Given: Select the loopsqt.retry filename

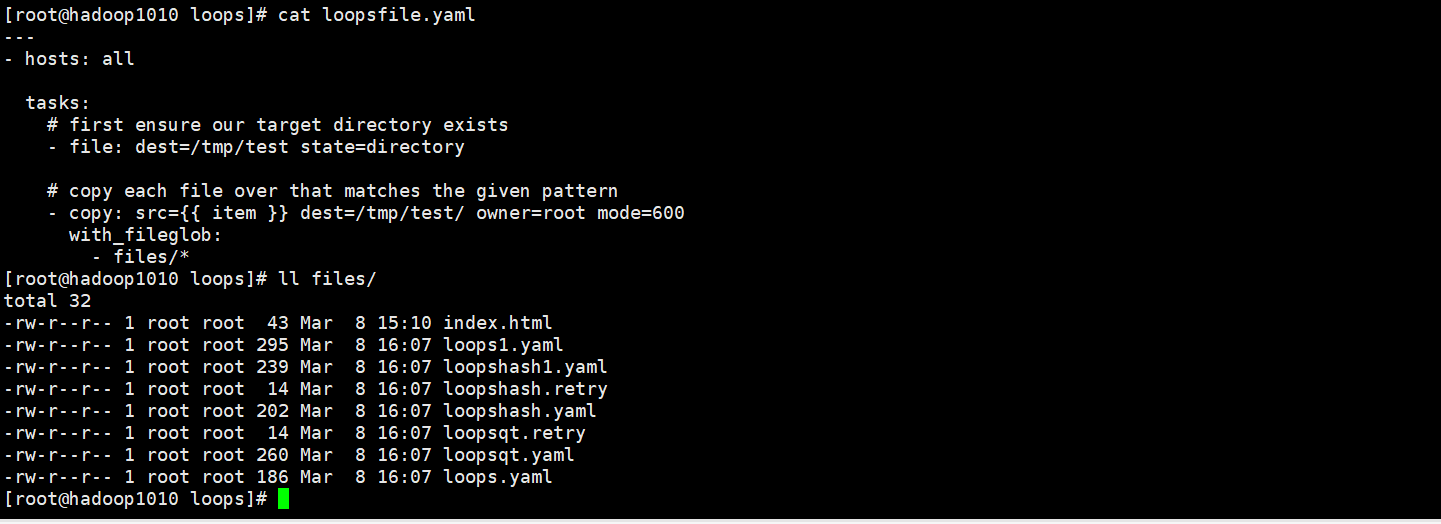Looking at the screenshot, I should pos(514,433).
